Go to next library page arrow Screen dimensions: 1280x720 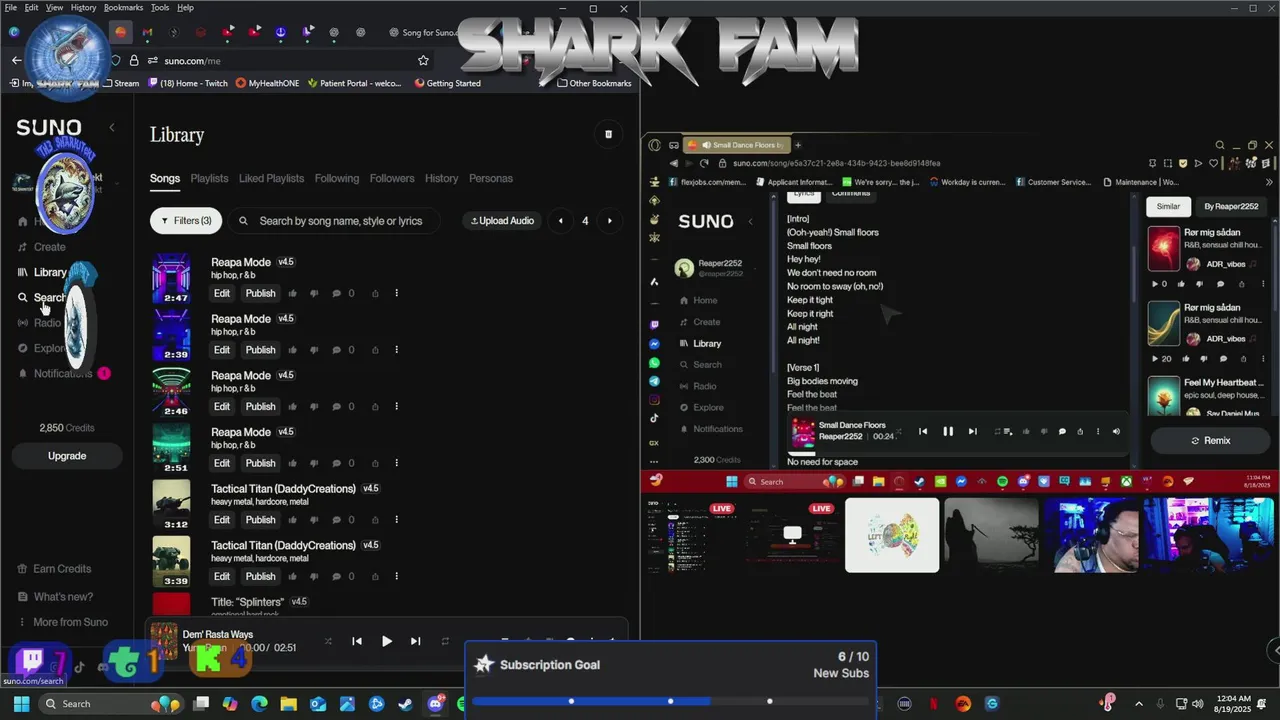(x=609, y=221)
